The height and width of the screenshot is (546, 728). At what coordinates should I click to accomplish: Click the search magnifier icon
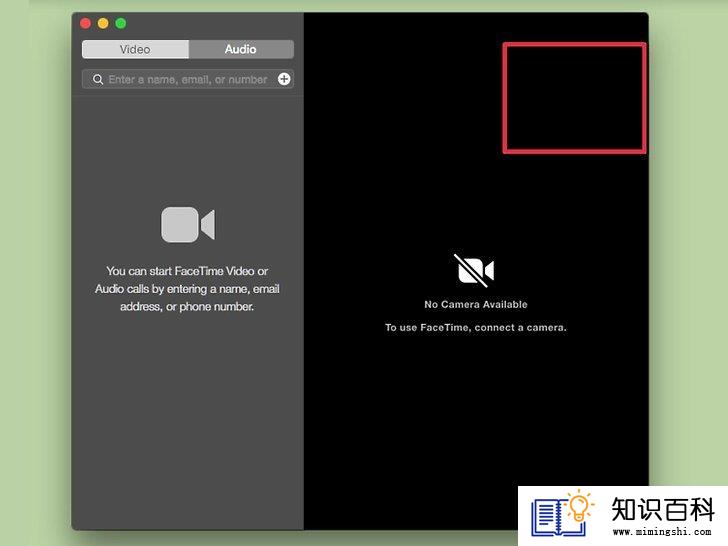98,79
